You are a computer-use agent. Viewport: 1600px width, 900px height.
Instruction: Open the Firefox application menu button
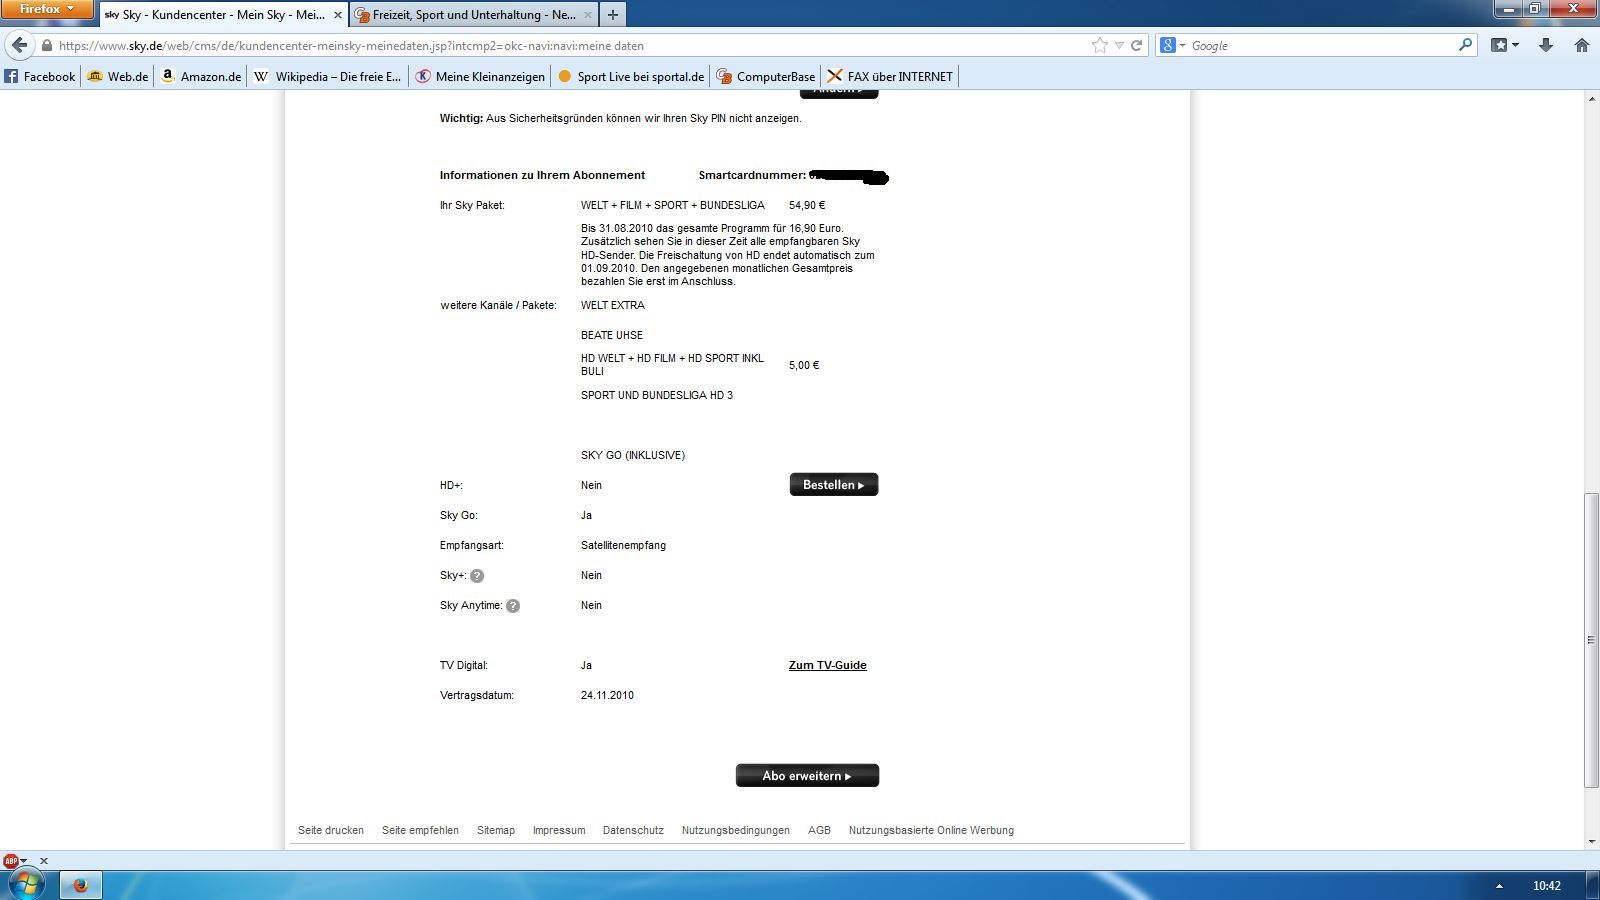[x=46, y=9]
